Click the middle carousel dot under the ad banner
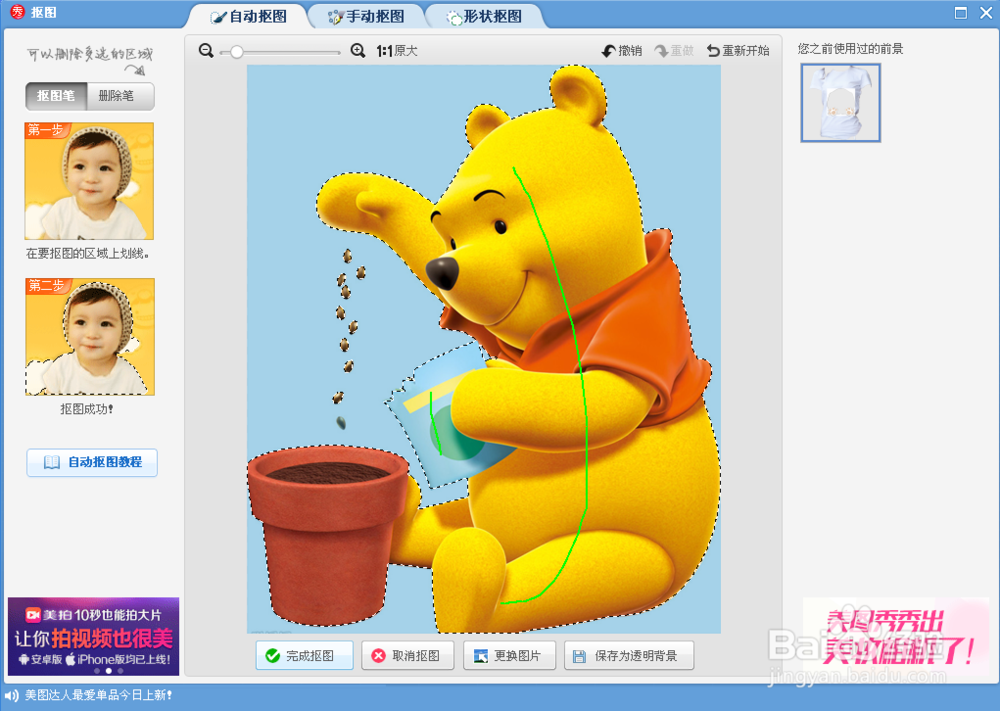 pos(108,671)
